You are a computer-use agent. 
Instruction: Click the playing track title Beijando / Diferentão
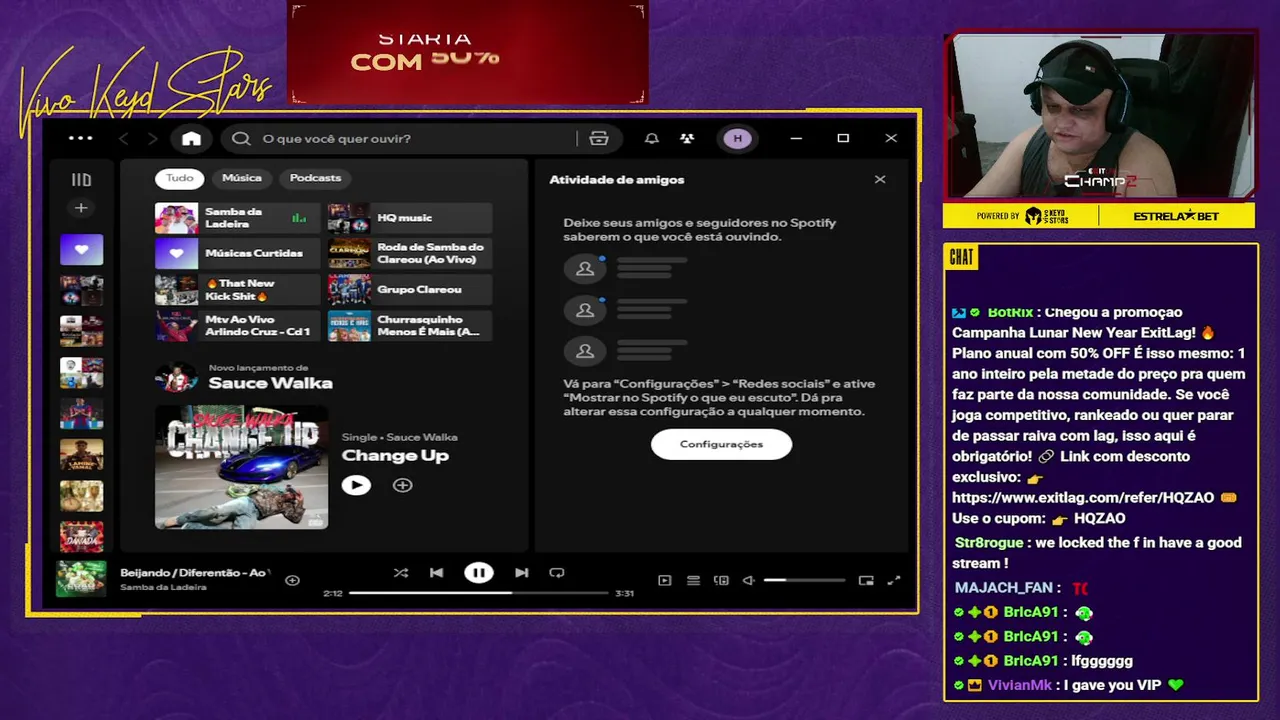pyautogui.click(x=195, y=572)
